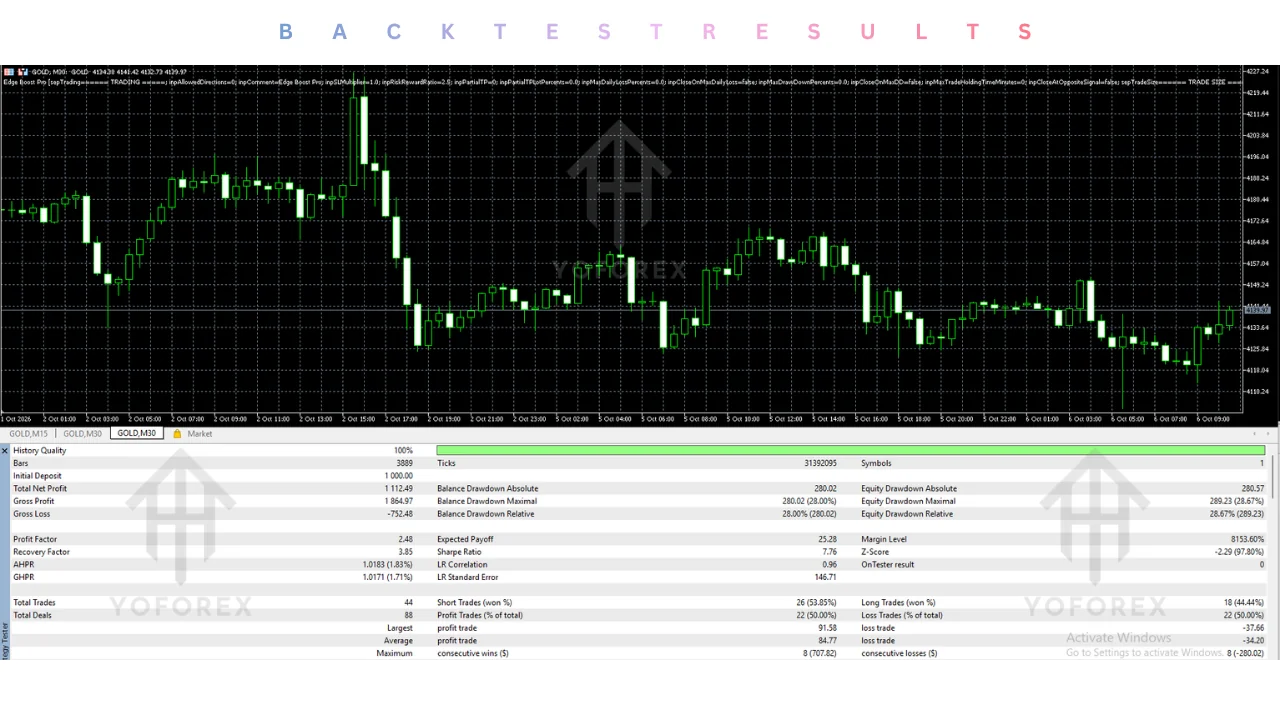The image size is (1280, 720).
Task: Select the Equity Drawdown Relative value 28.67% (289.23)
Action: pos(1237,514)
